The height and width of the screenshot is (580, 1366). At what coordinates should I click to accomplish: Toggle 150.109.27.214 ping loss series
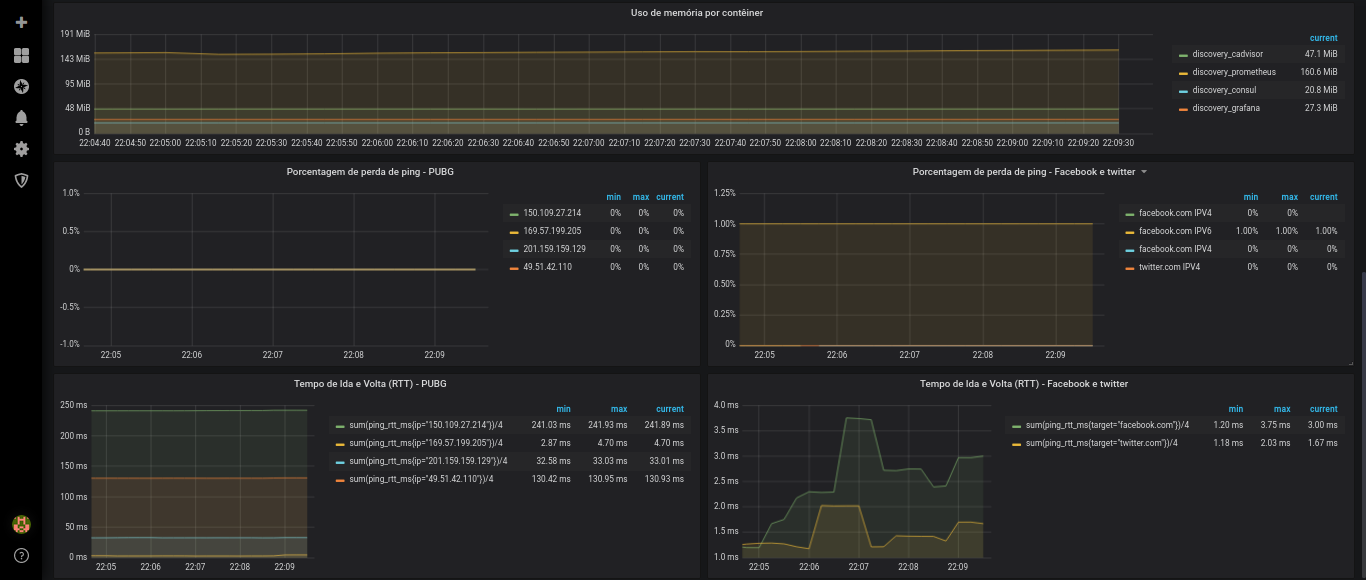pos(552,213)
